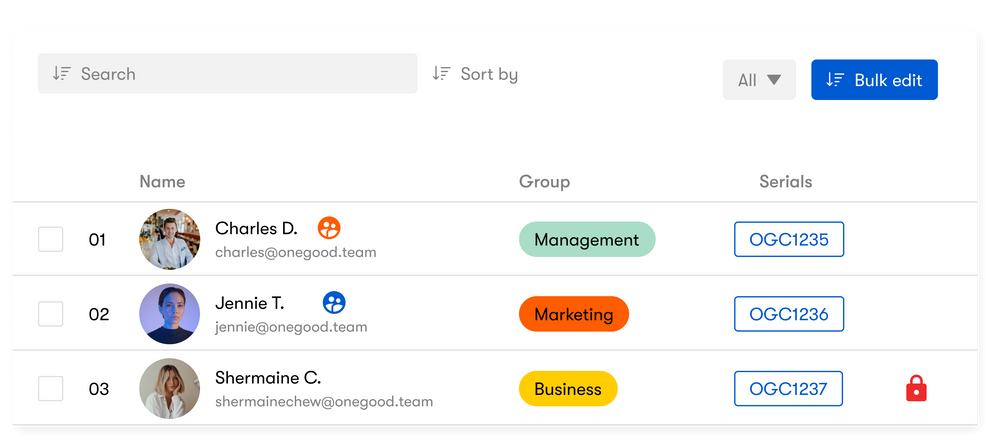Tick the checkbox for row 02
This screenshot has width=1000, height=443.
click(51, 314)
